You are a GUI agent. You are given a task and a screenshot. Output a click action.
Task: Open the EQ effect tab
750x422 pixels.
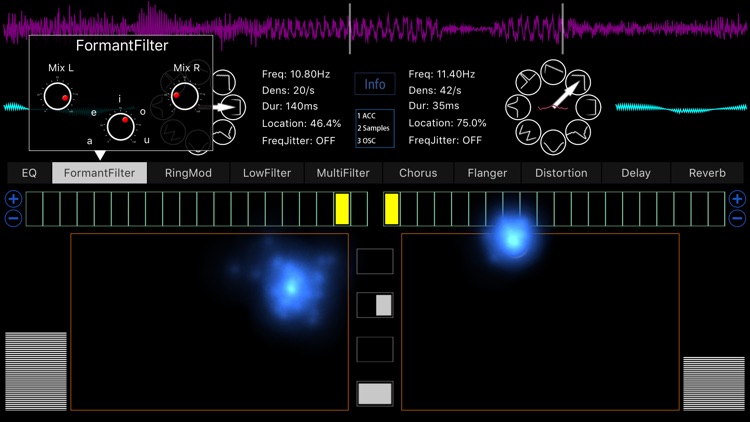29,173
